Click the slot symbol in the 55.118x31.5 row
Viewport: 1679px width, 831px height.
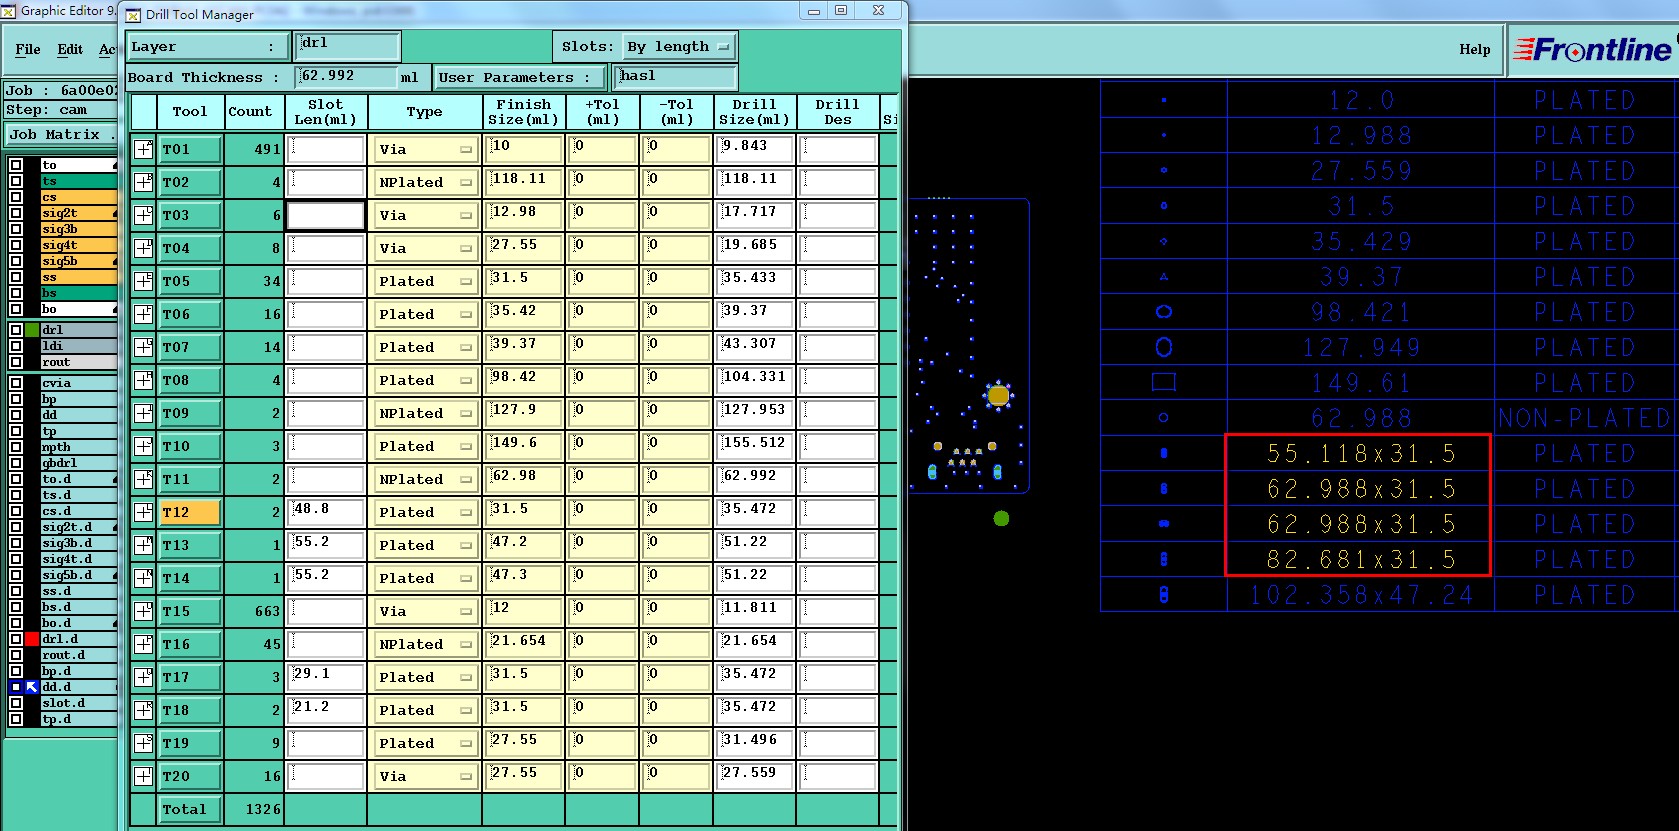1163,453
